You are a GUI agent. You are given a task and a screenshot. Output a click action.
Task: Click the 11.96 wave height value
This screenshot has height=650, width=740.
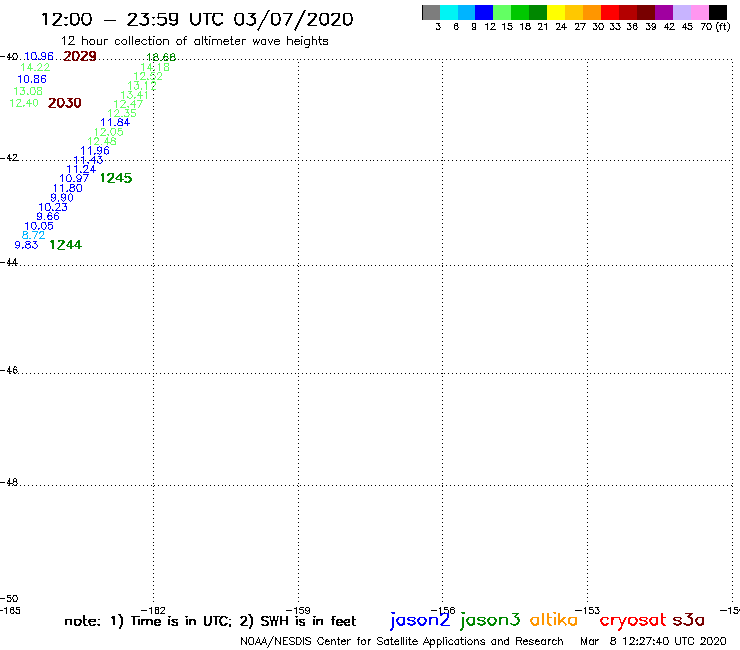pyautogui.click(x=95, y=151)
